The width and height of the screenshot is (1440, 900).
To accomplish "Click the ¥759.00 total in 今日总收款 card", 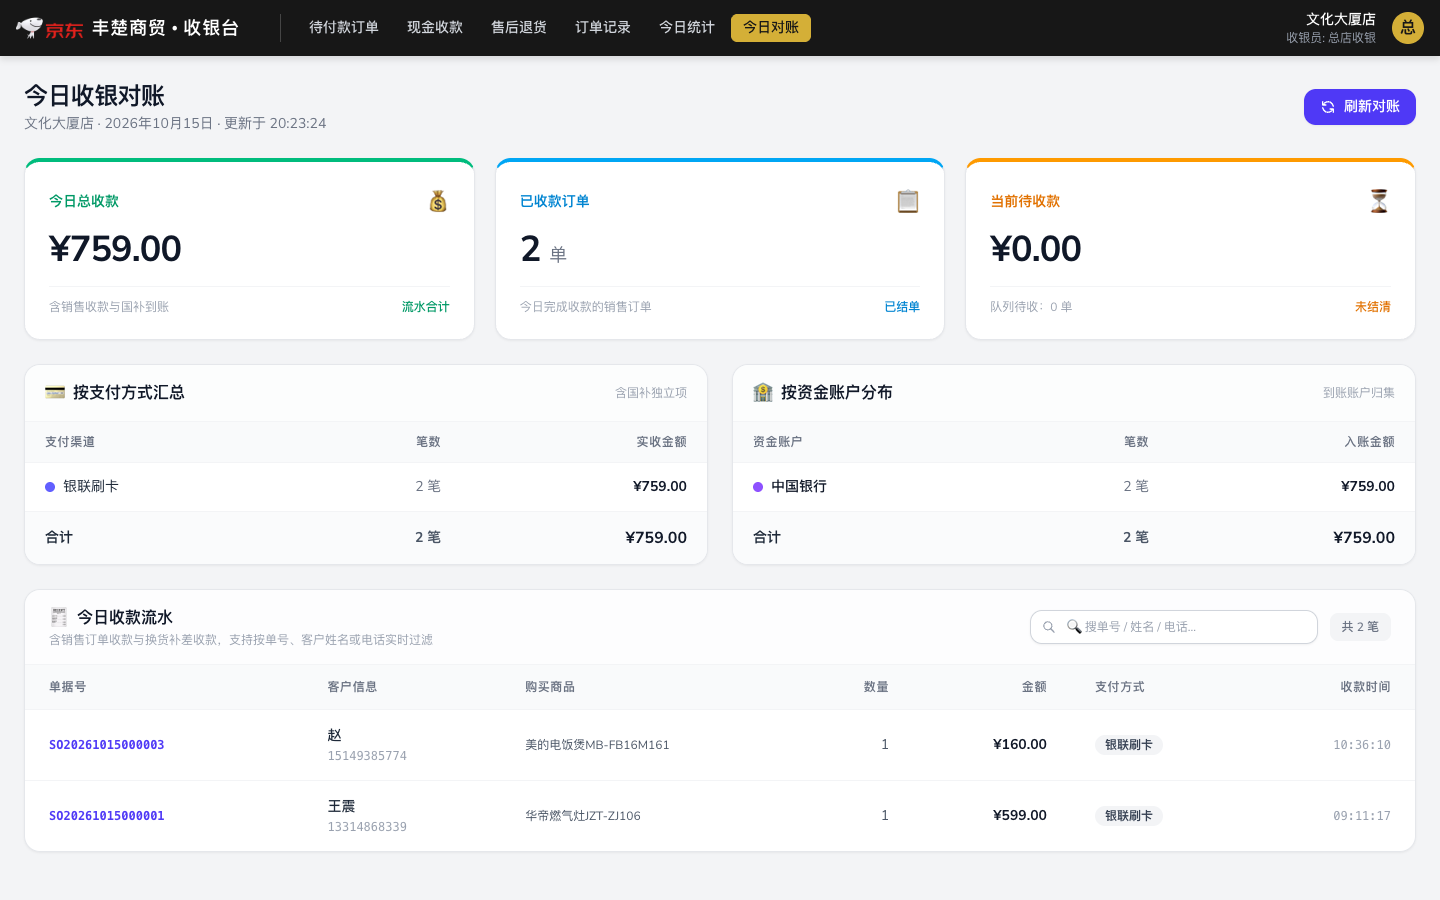I will tap(115, 249).
